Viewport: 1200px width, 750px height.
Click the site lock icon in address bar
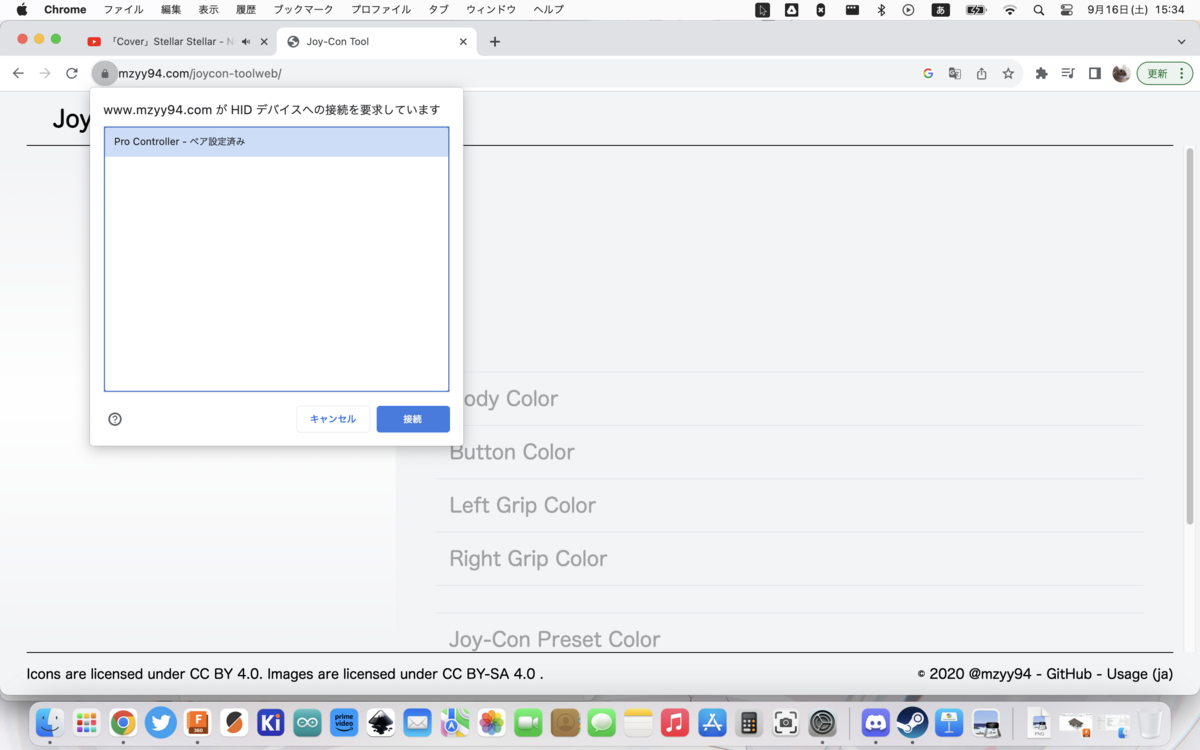[105, 74]
